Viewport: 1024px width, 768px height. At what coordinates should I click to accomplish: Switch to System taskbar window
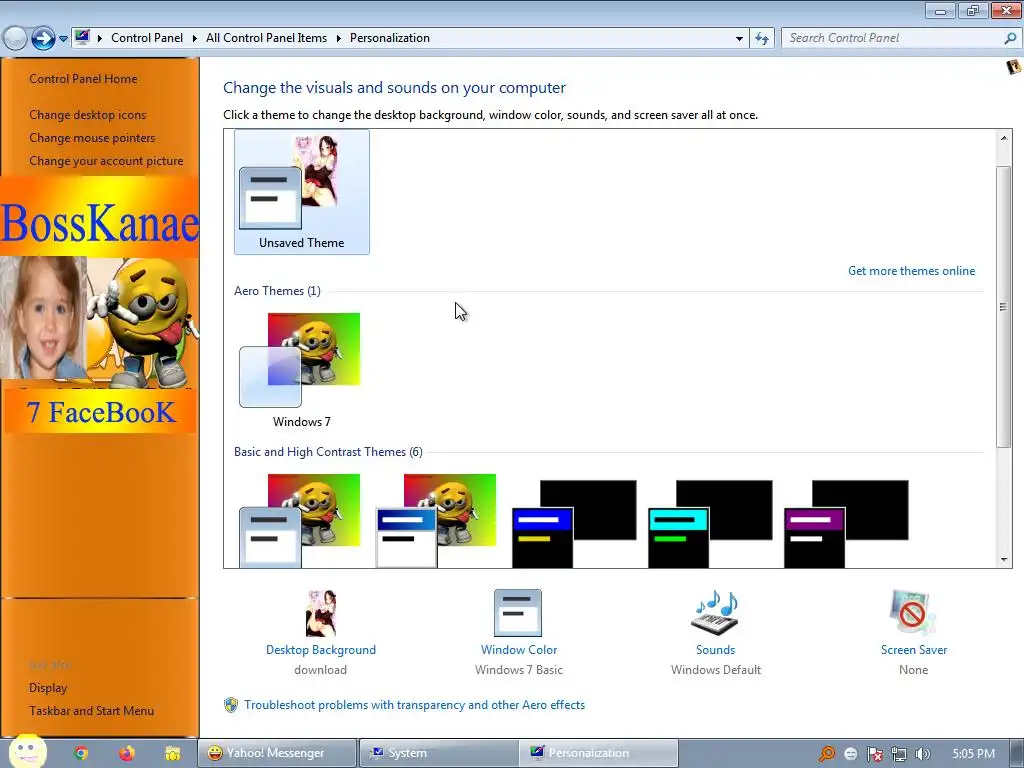click(438, 753)
